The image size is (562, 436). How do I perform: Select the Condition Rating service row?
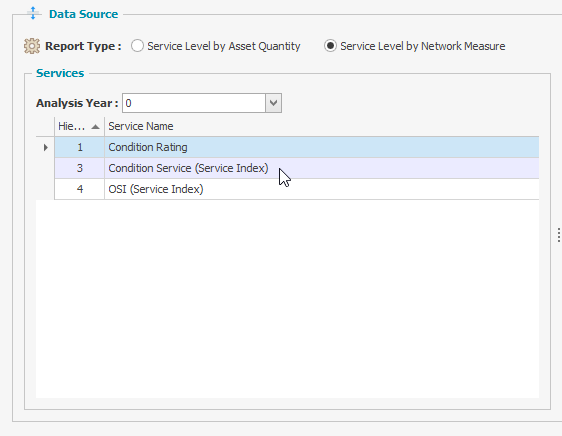point(296,147)
